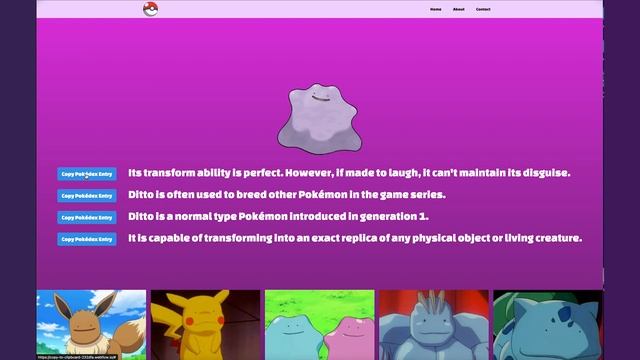The image size is (640, 360).
Task: Copy the 'normal type Pokémon' Pokédex entry
Action: (x=87, y=217)
